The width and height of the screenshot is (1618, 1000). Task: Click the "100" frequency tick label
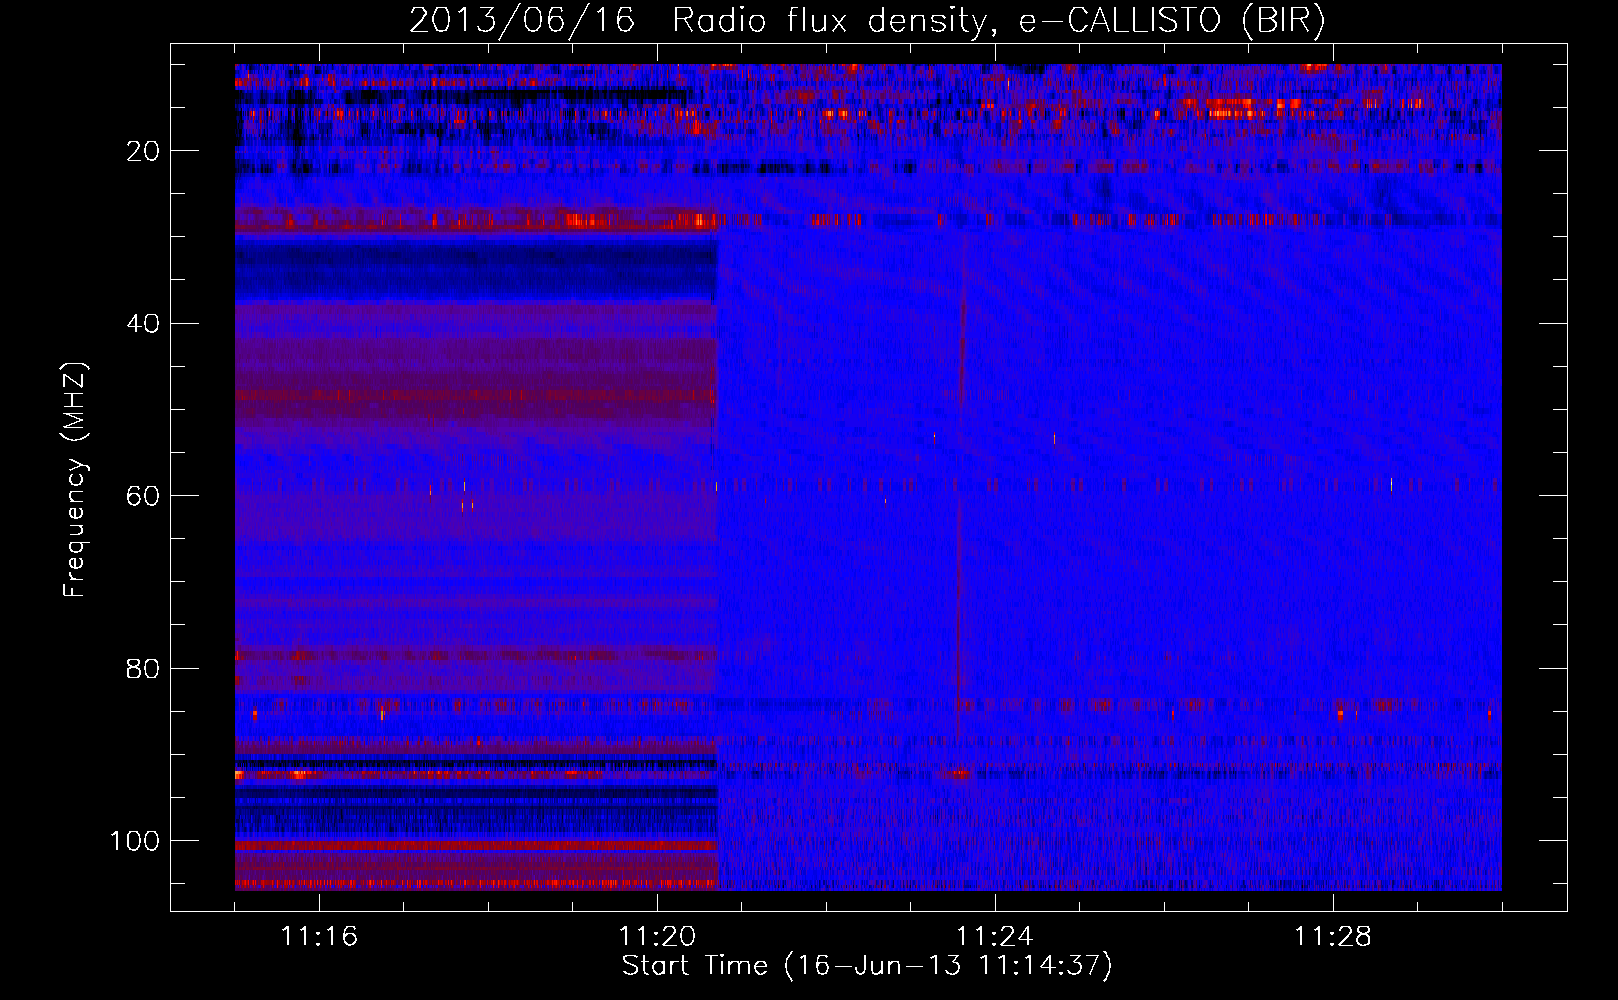coord(135,841)
